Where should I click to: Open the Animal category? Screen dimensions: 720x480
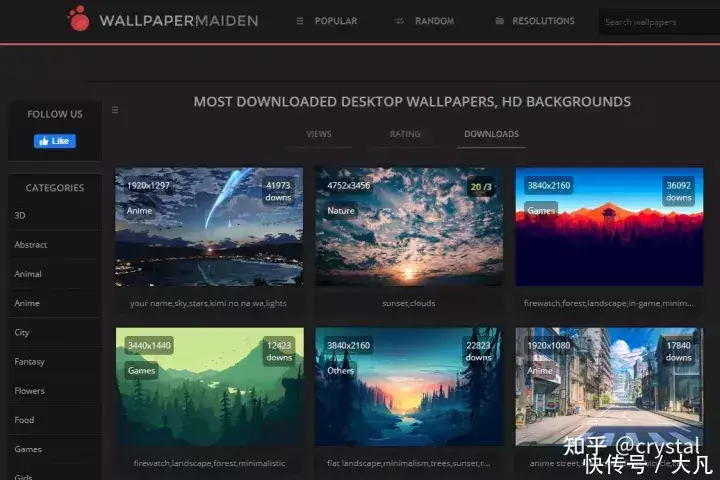[28, 274]
